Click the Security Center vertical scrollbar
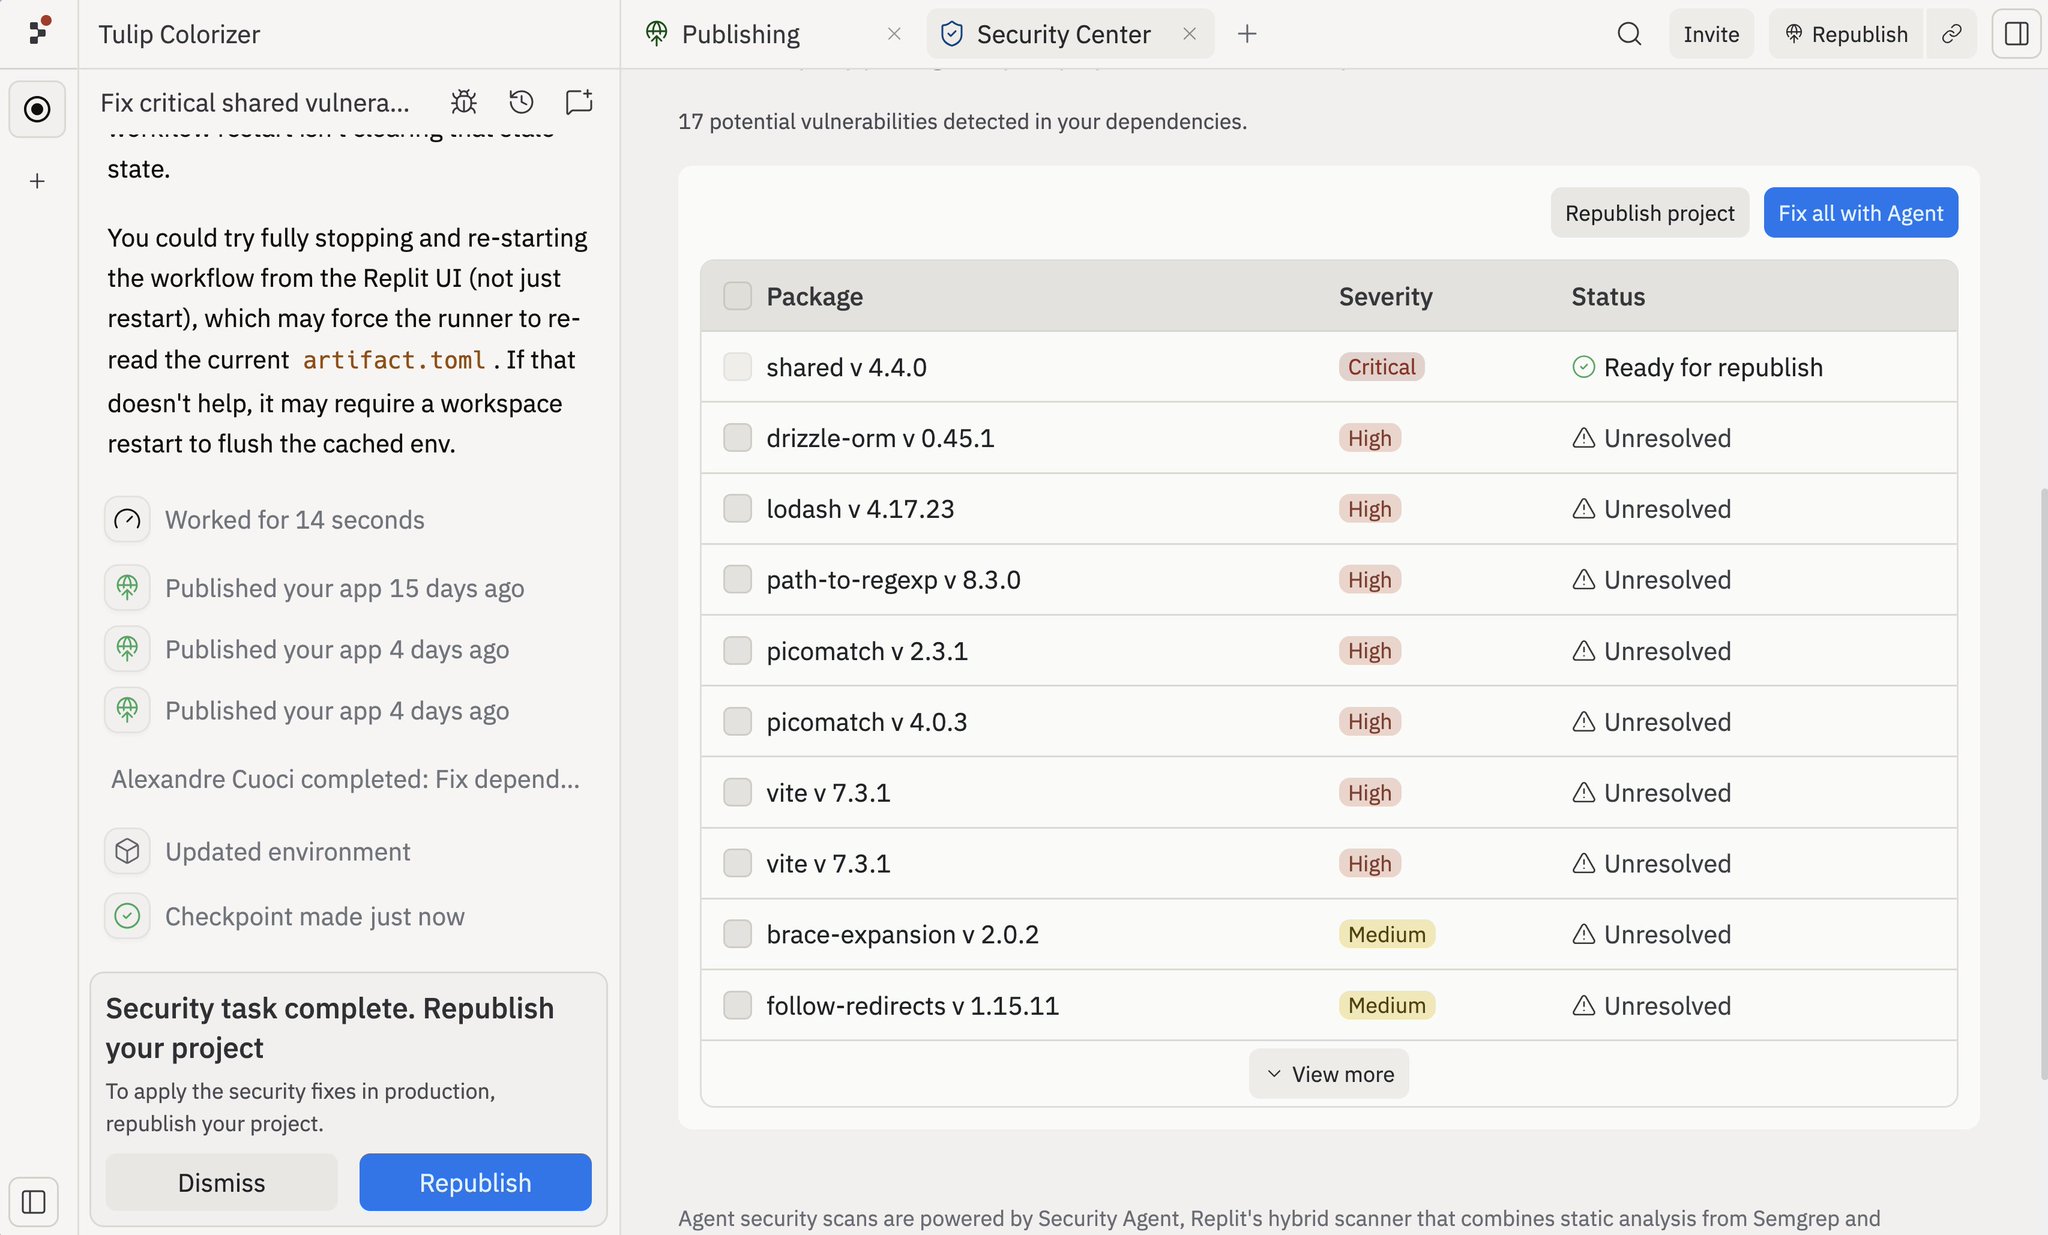Image resolution: width=2048 pixels, height=1235 pixels. [2042, 783]
